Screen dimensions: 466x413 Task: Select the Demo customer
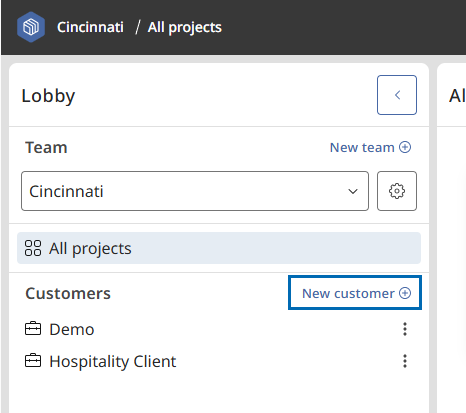72,329
